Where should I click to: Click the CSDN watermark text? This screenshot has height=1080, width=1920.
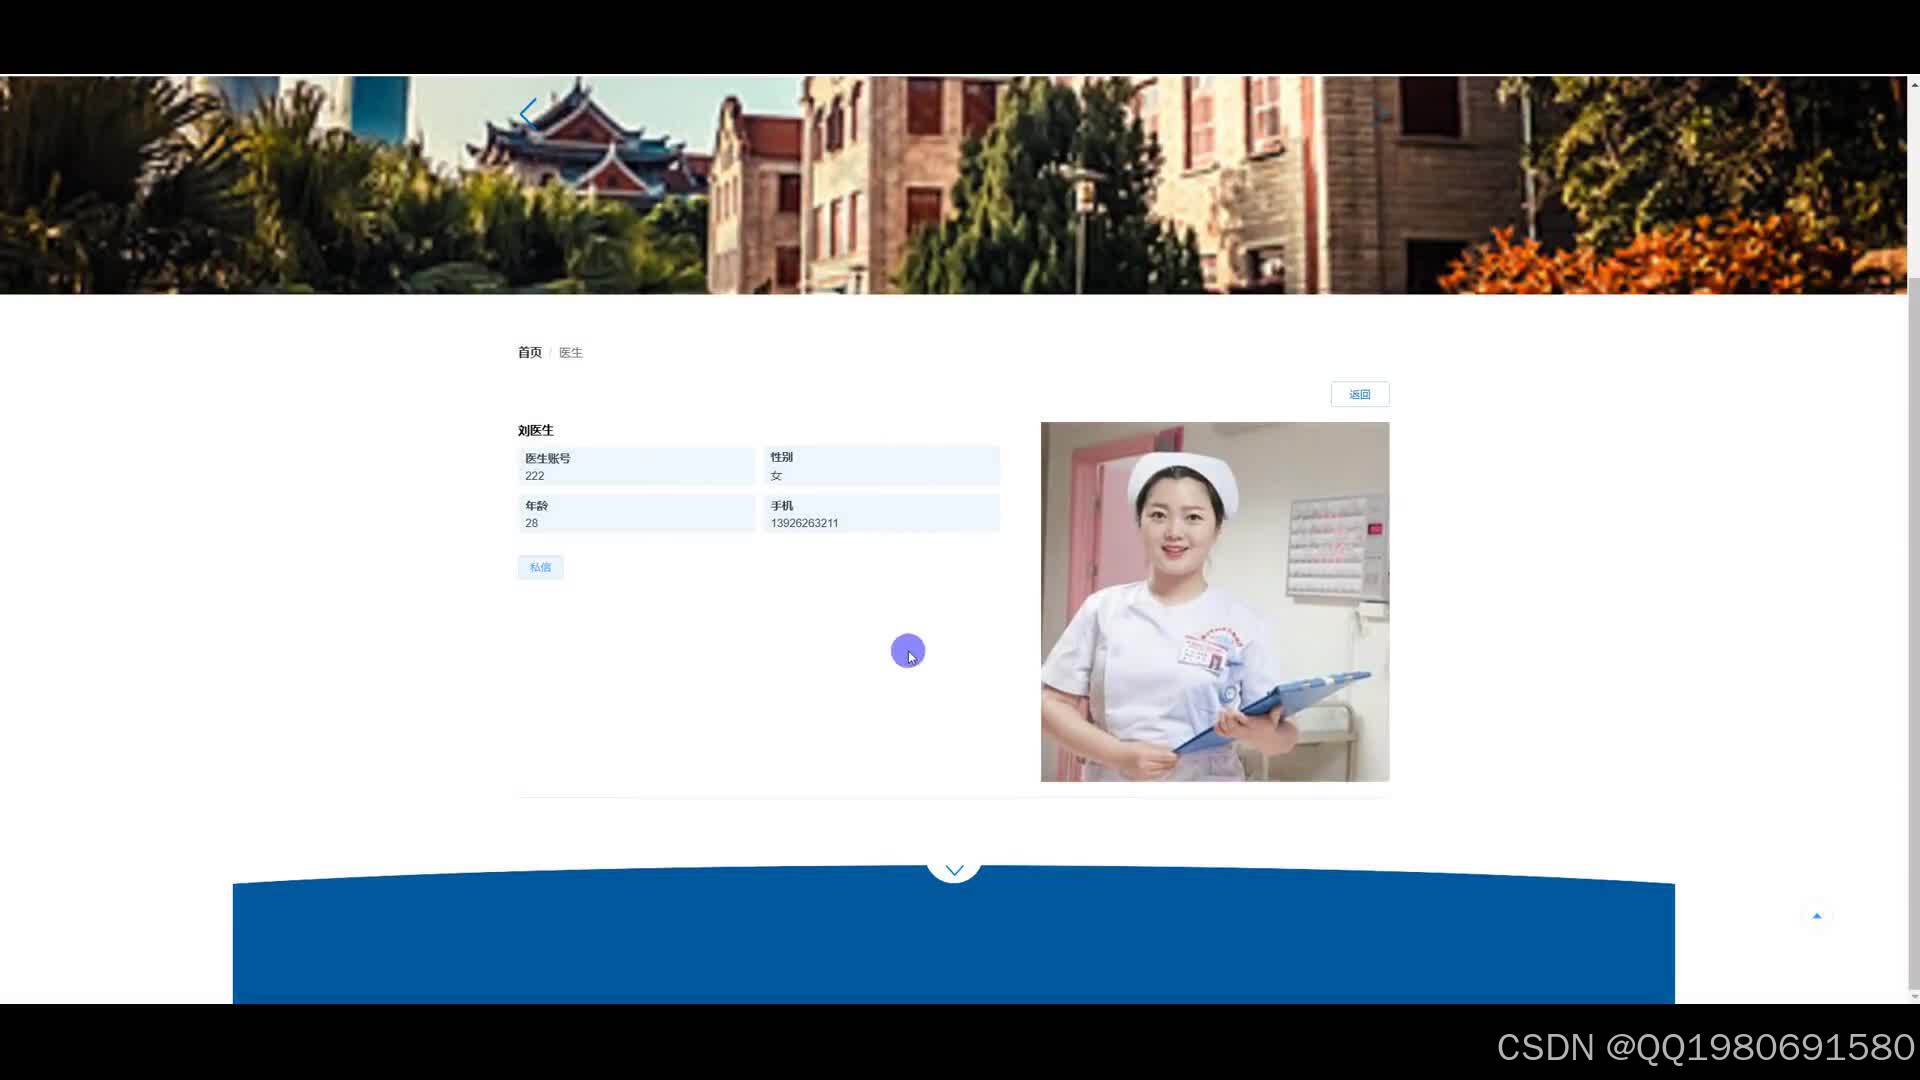pyautogui.click(x=1704, y=1047)
